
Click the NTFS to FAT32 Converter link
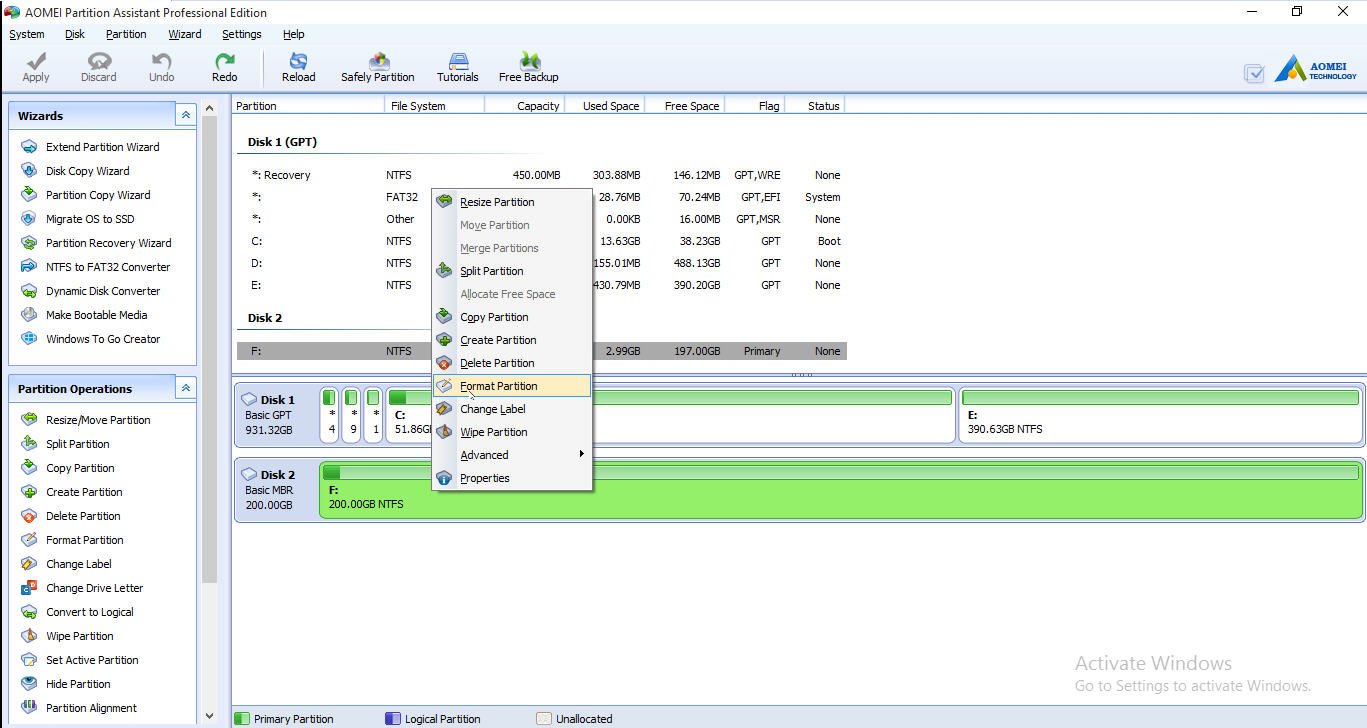[x=107, y=267]
